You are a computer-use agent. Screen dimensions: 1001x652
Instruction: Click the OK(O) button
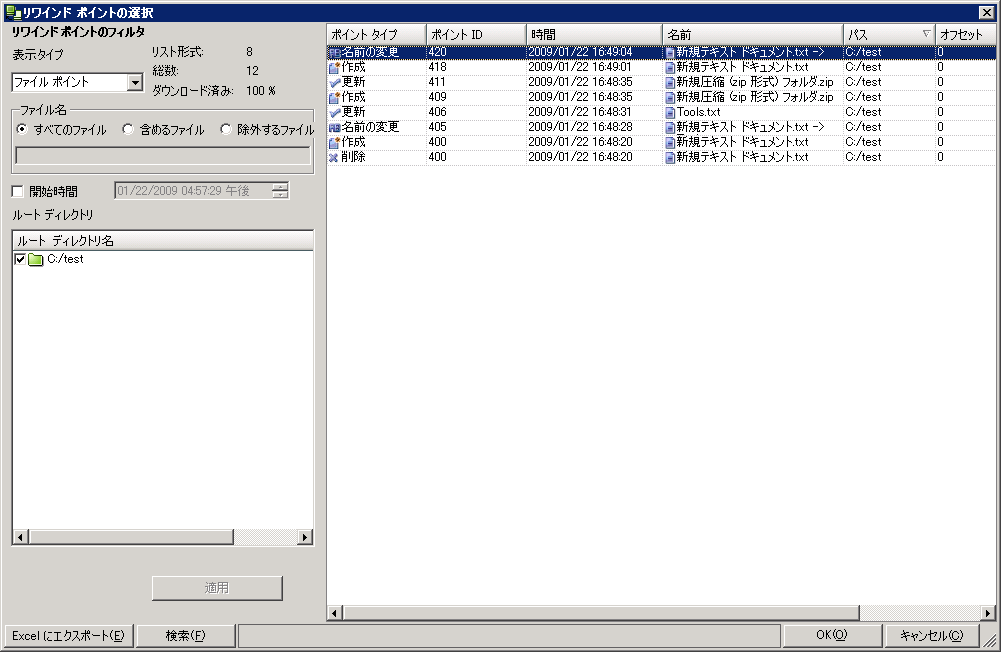point(832,635)
